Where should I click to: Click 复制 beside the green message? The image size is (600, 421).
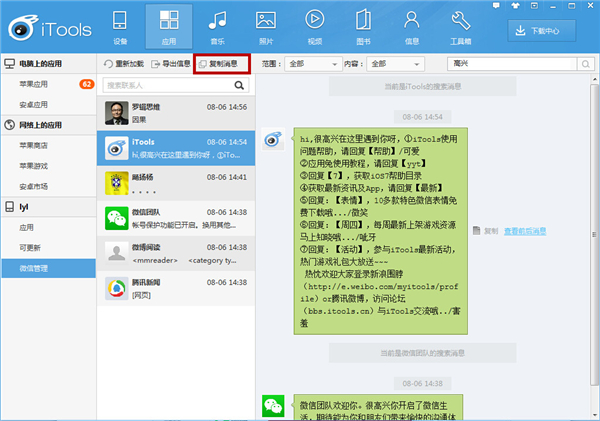tap(486, 231)
